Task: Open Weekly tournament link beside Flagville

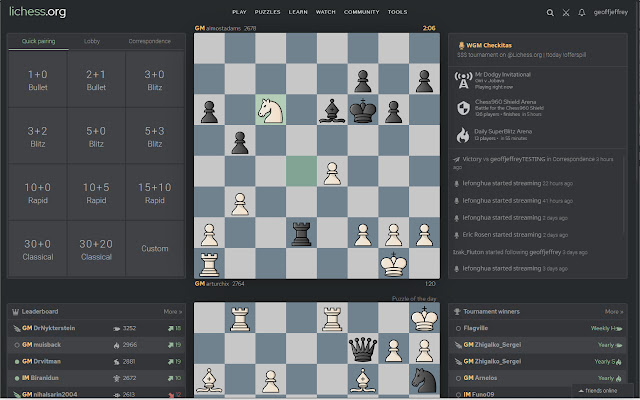Action: pos(606,328)
